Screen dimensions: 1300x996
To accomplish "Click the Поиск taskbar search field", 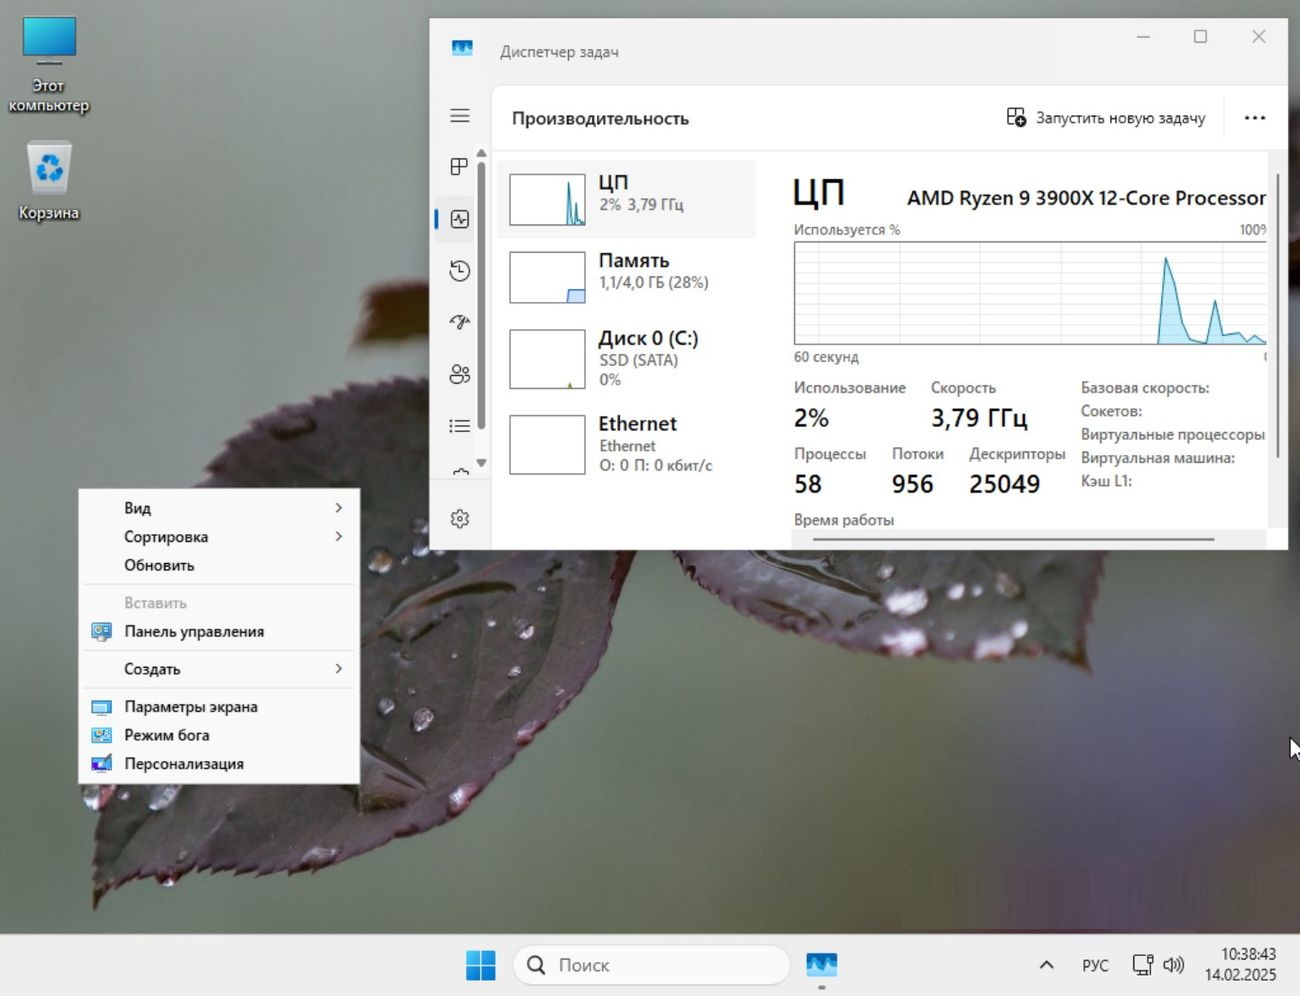I will (x=651, y=965).
